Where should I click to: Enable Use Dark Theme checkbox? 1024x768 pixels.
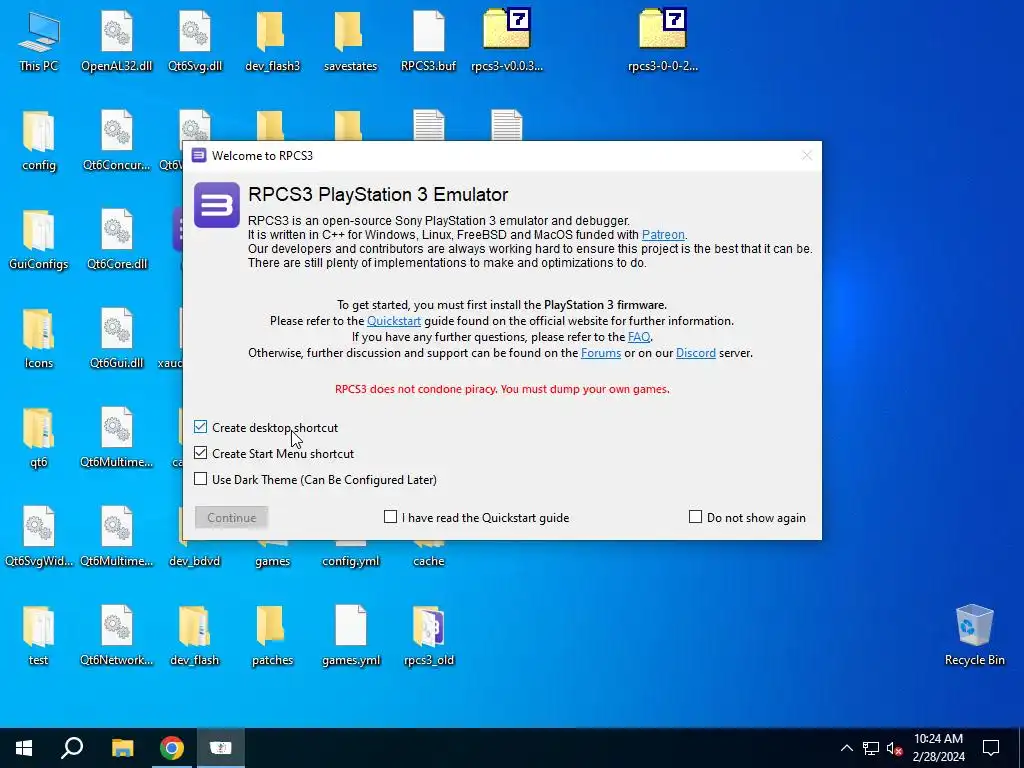point(200,479)
